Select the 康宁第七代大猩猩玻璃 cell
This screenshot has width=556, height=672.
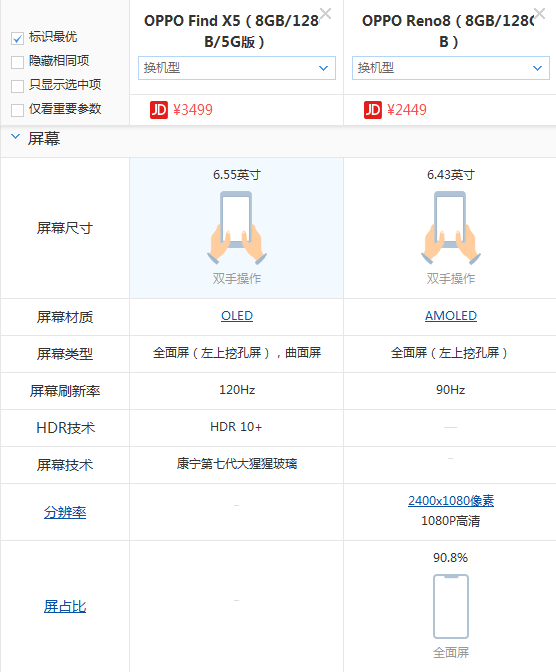click(237, 464)
